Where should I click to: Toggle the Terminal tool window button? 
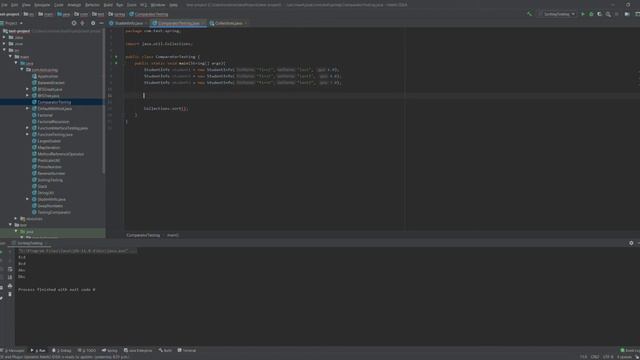click(187, 350)
